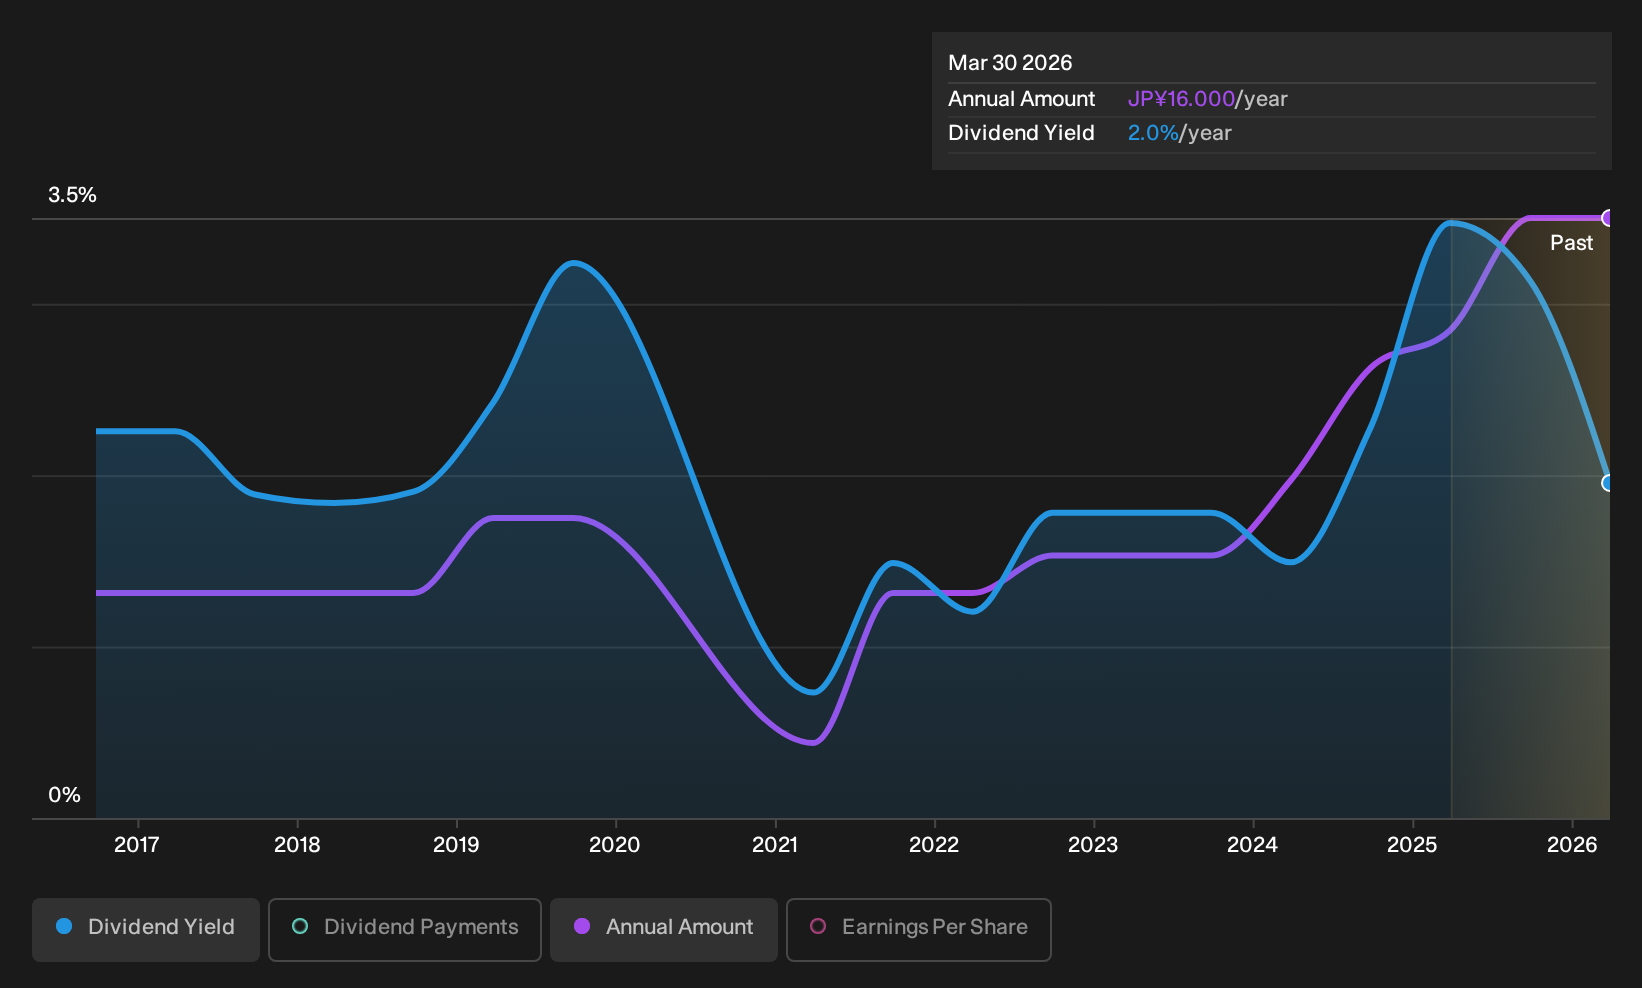The image size is (1642, 988).
Task: Show the Earnings Per Share series
Action: [x=919, y=929]
